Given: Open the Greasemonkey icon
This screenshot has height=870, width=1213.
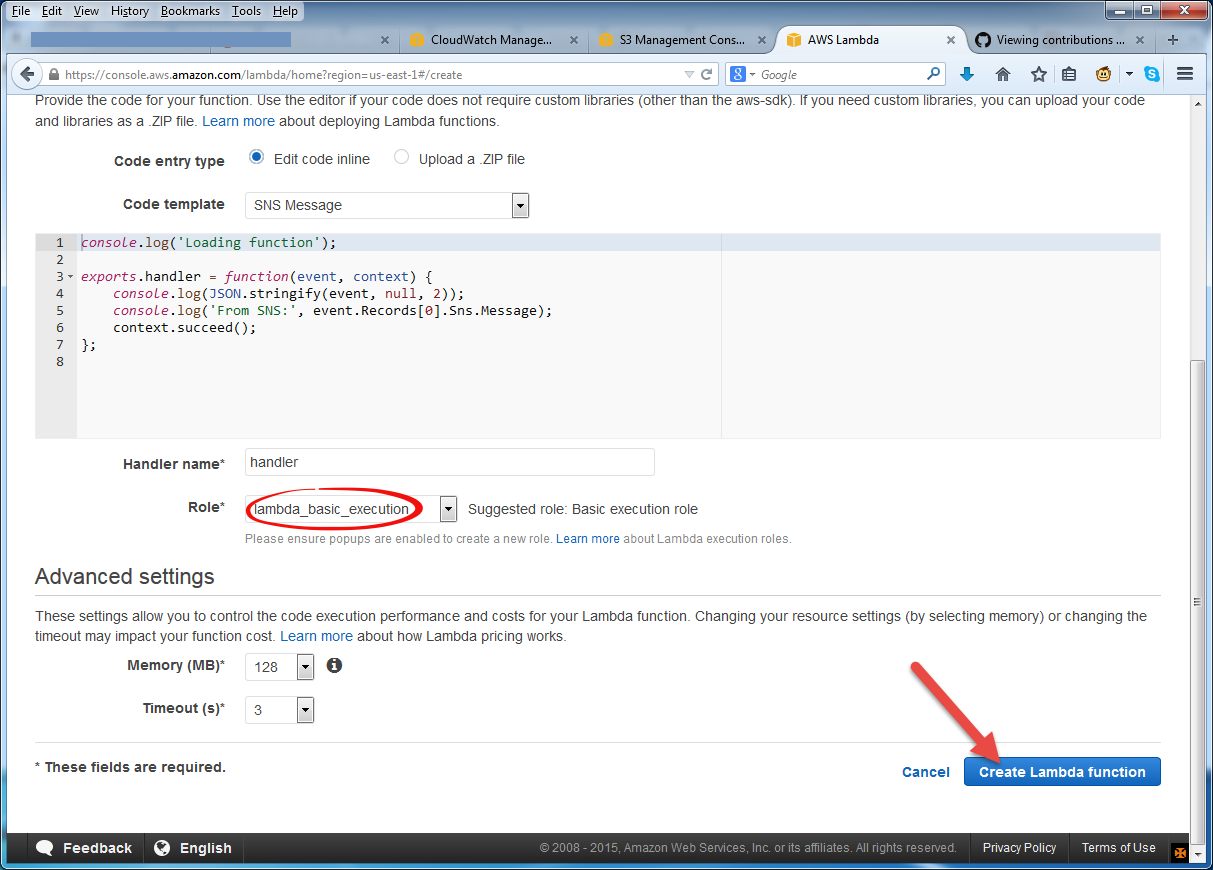Looking at the screenshot, I should pos(1102,74).
